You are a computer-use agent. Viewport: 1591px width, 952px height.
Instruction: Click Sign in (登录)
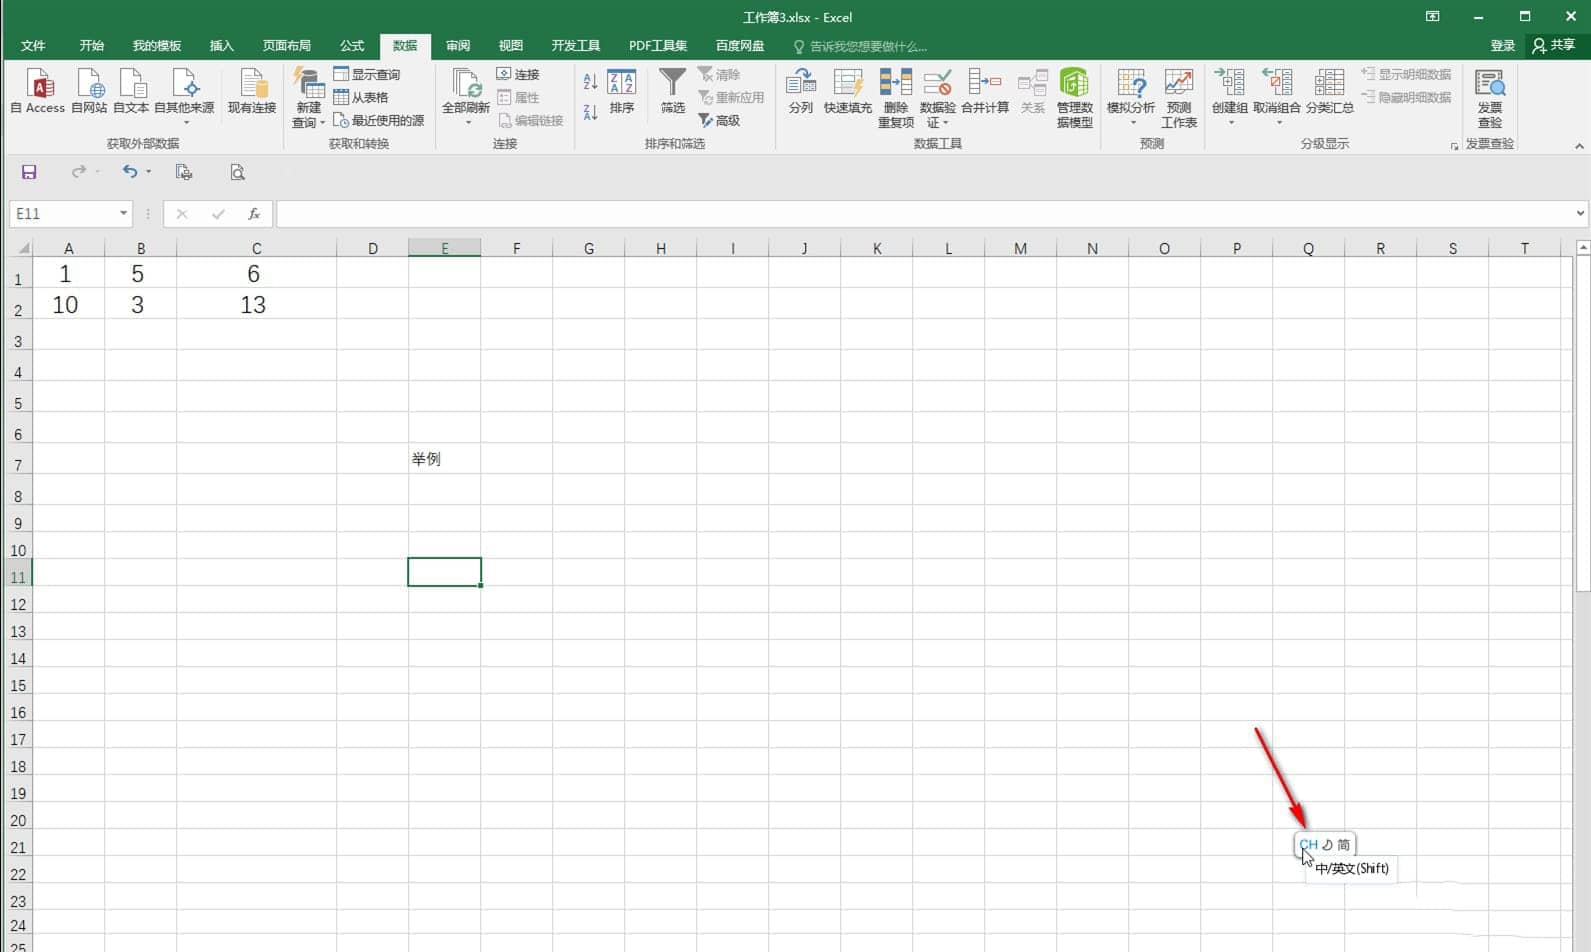[x=1503, y=46]
